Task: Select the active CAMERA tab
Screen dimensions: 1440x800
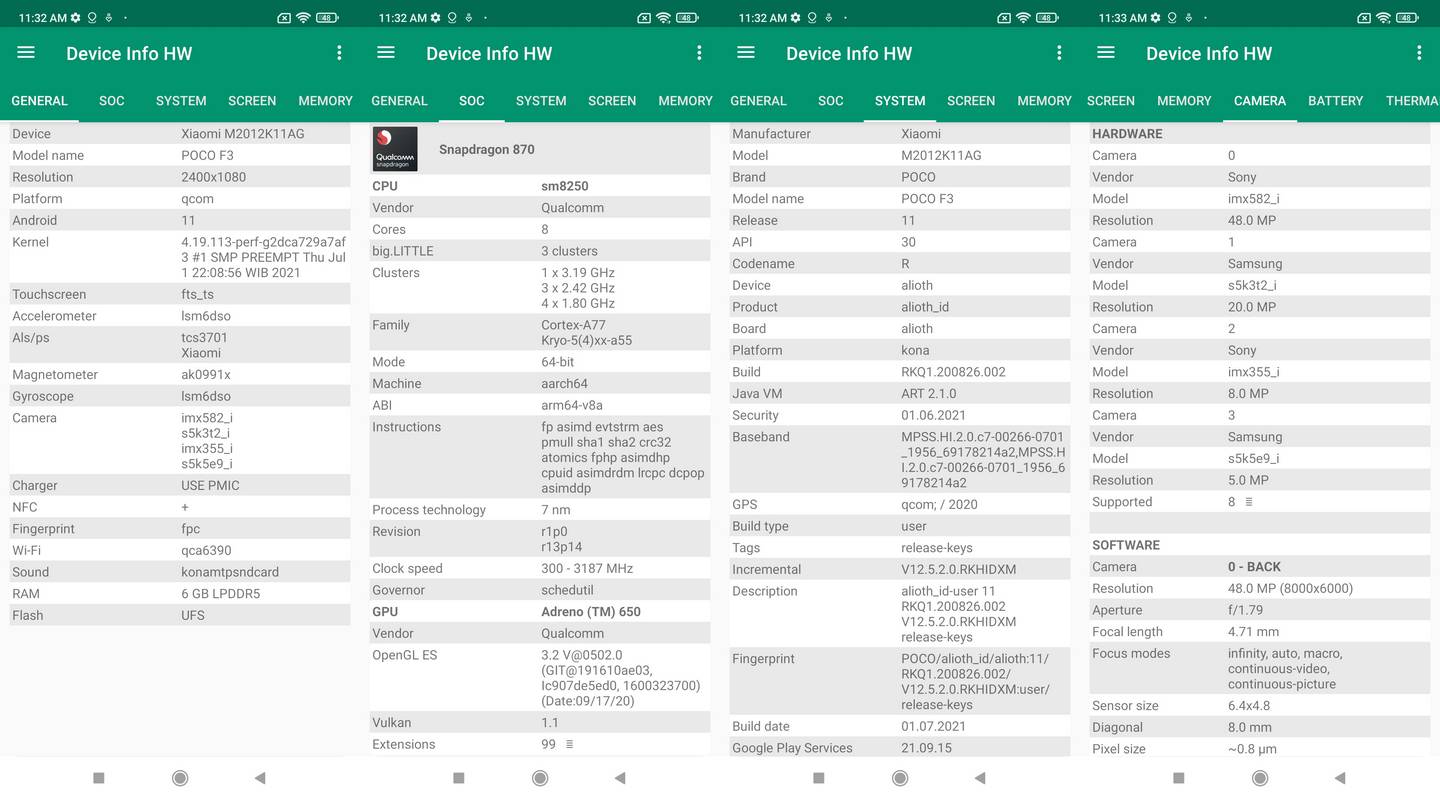Action: click(1260, 101)
